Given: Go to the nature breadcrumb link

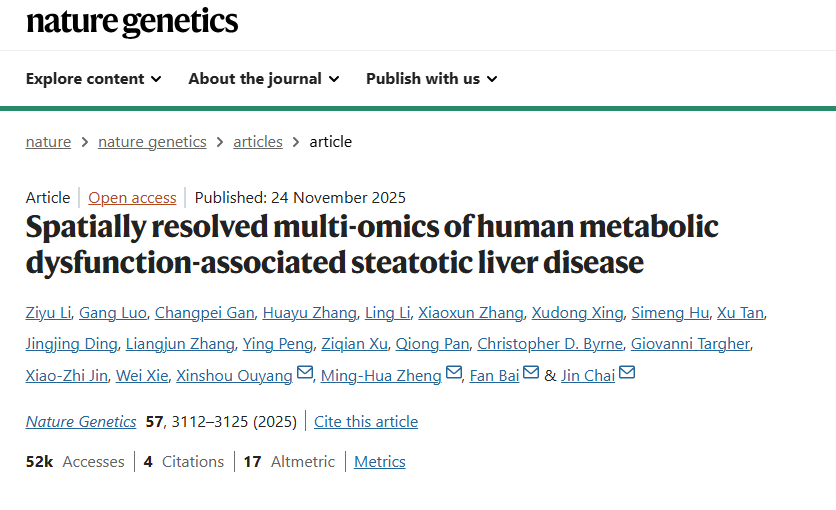Looking at the screenshot, I should (48, 142).
